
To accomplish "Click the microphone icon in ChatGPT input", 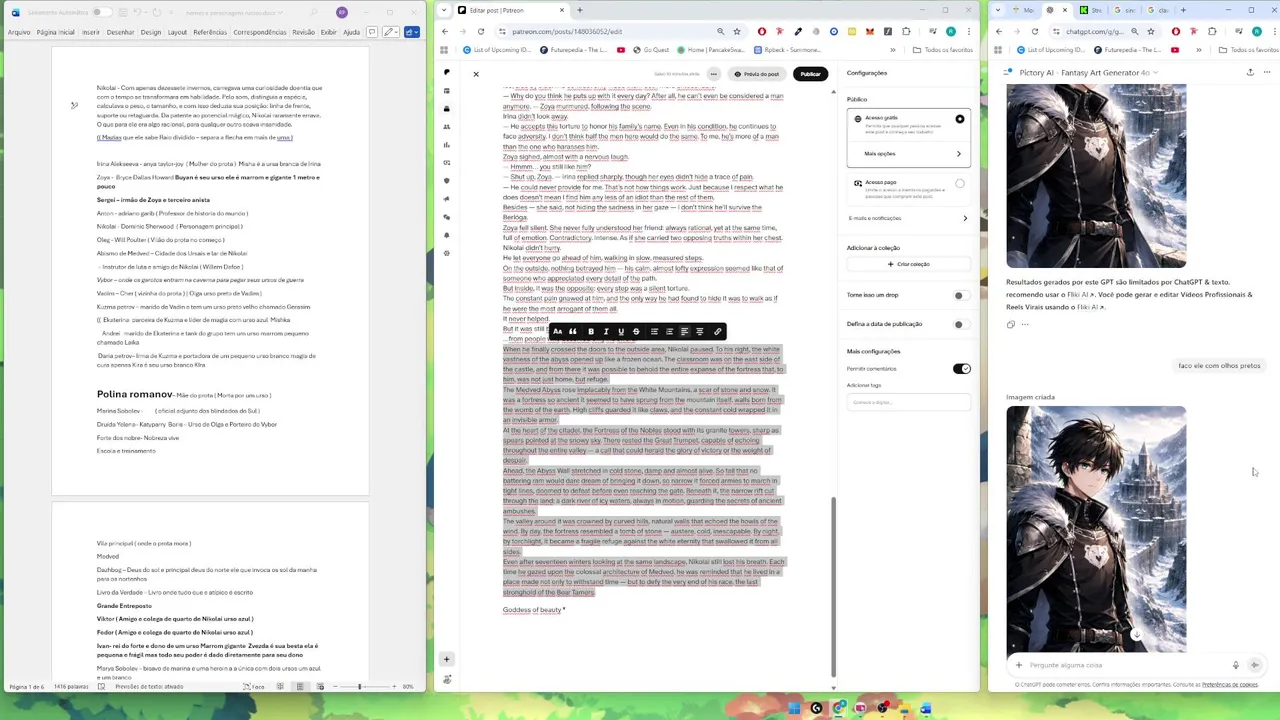I will pyautogui.click(x=1236, y=665).
